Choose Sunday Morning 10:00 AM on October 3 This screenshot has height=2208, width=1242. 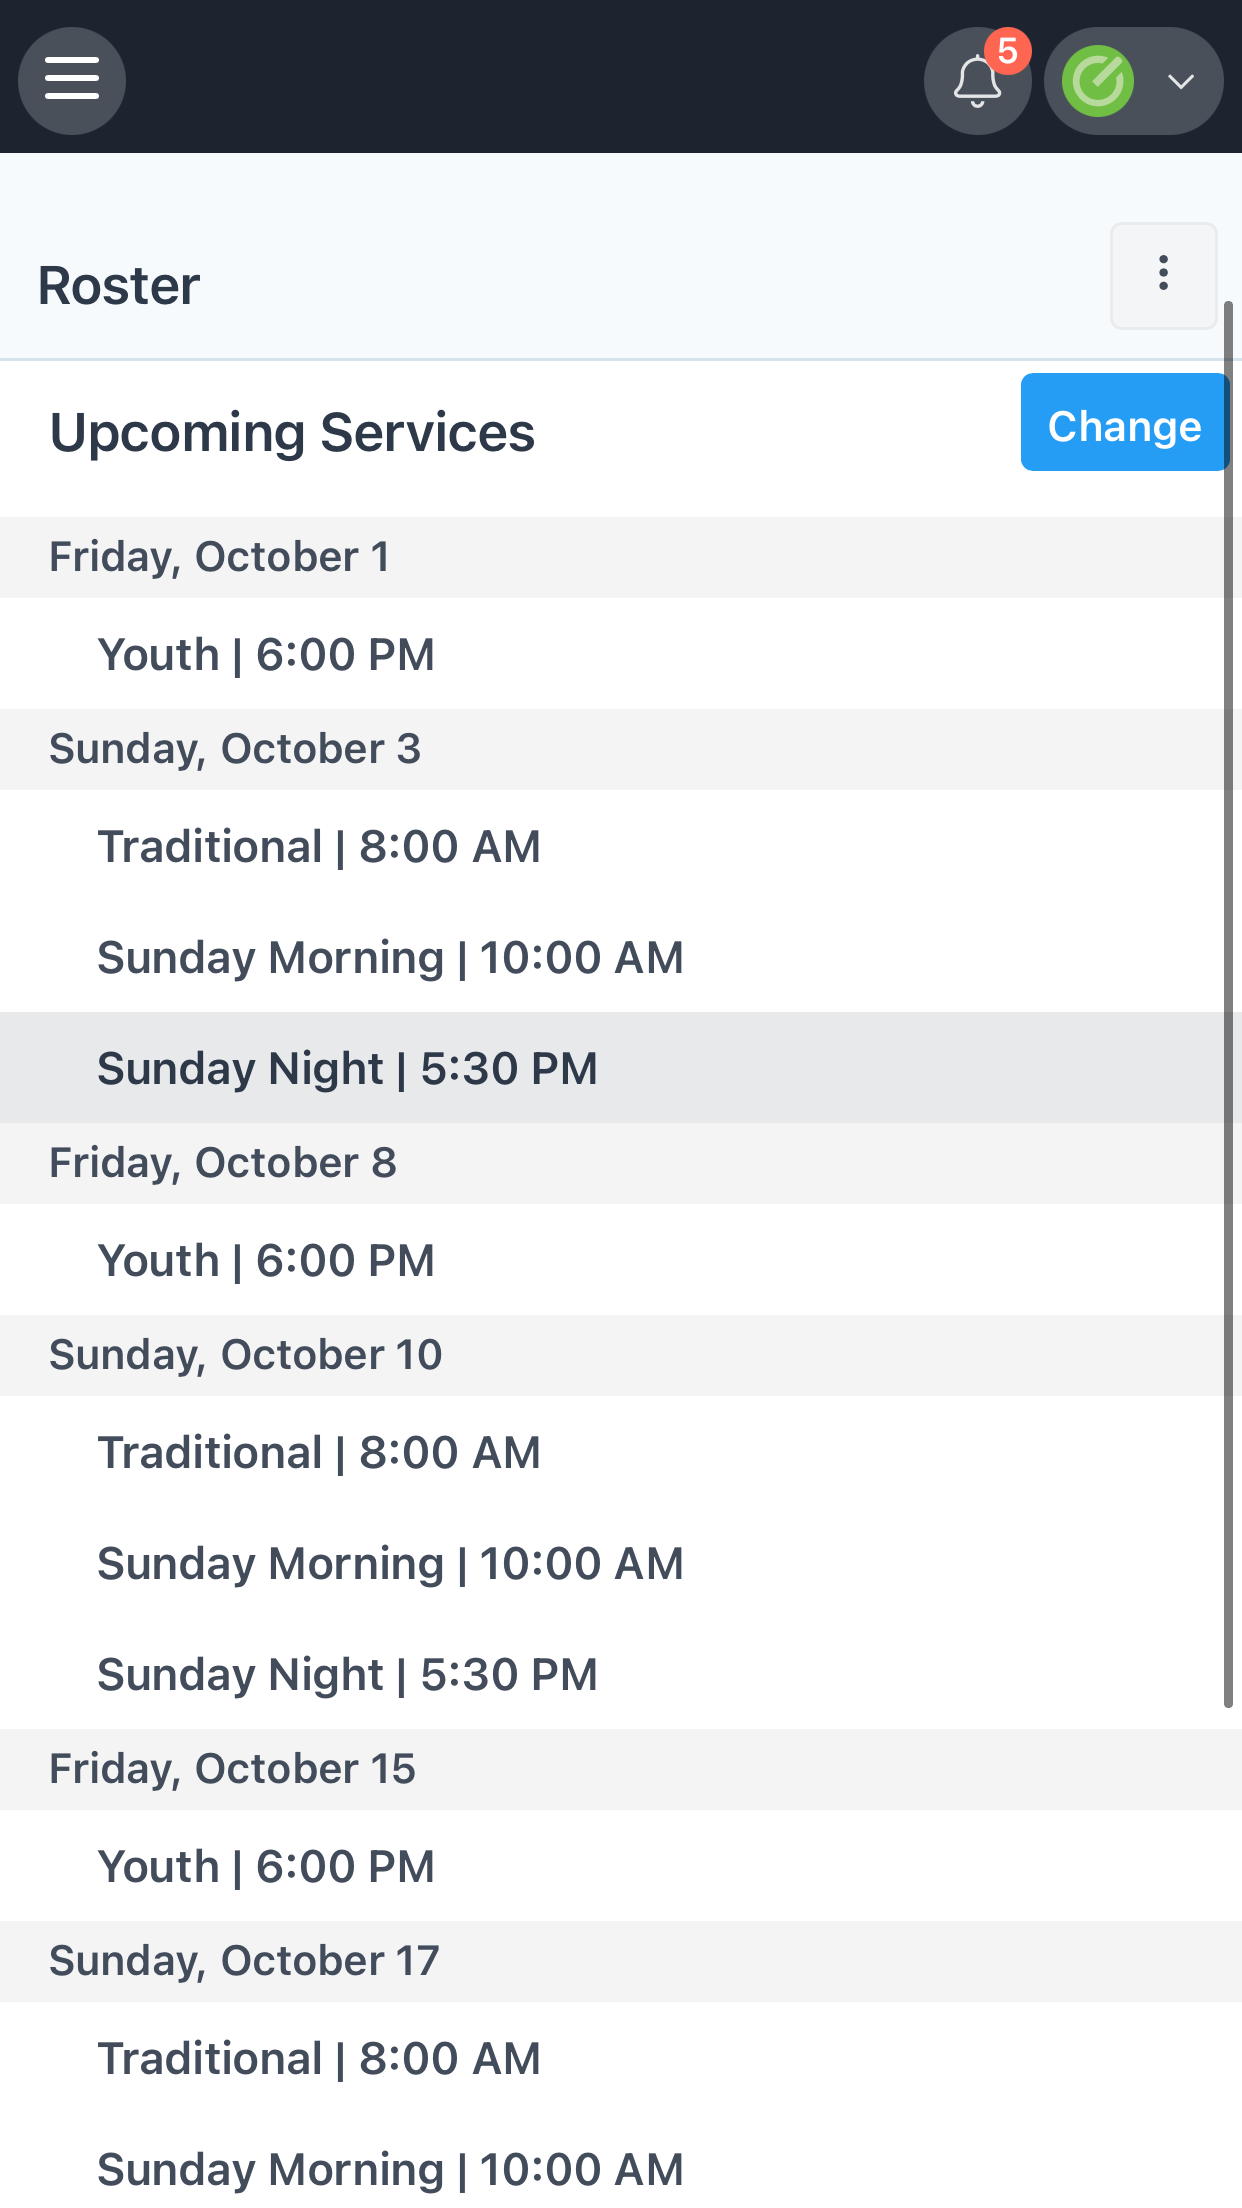point(621,957)
